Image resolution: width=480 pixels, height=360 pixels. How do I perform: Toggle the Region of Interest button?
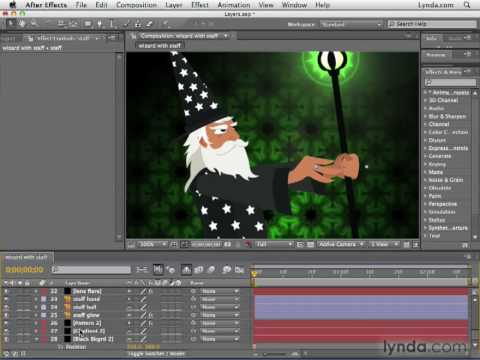[x=300, y=245]
